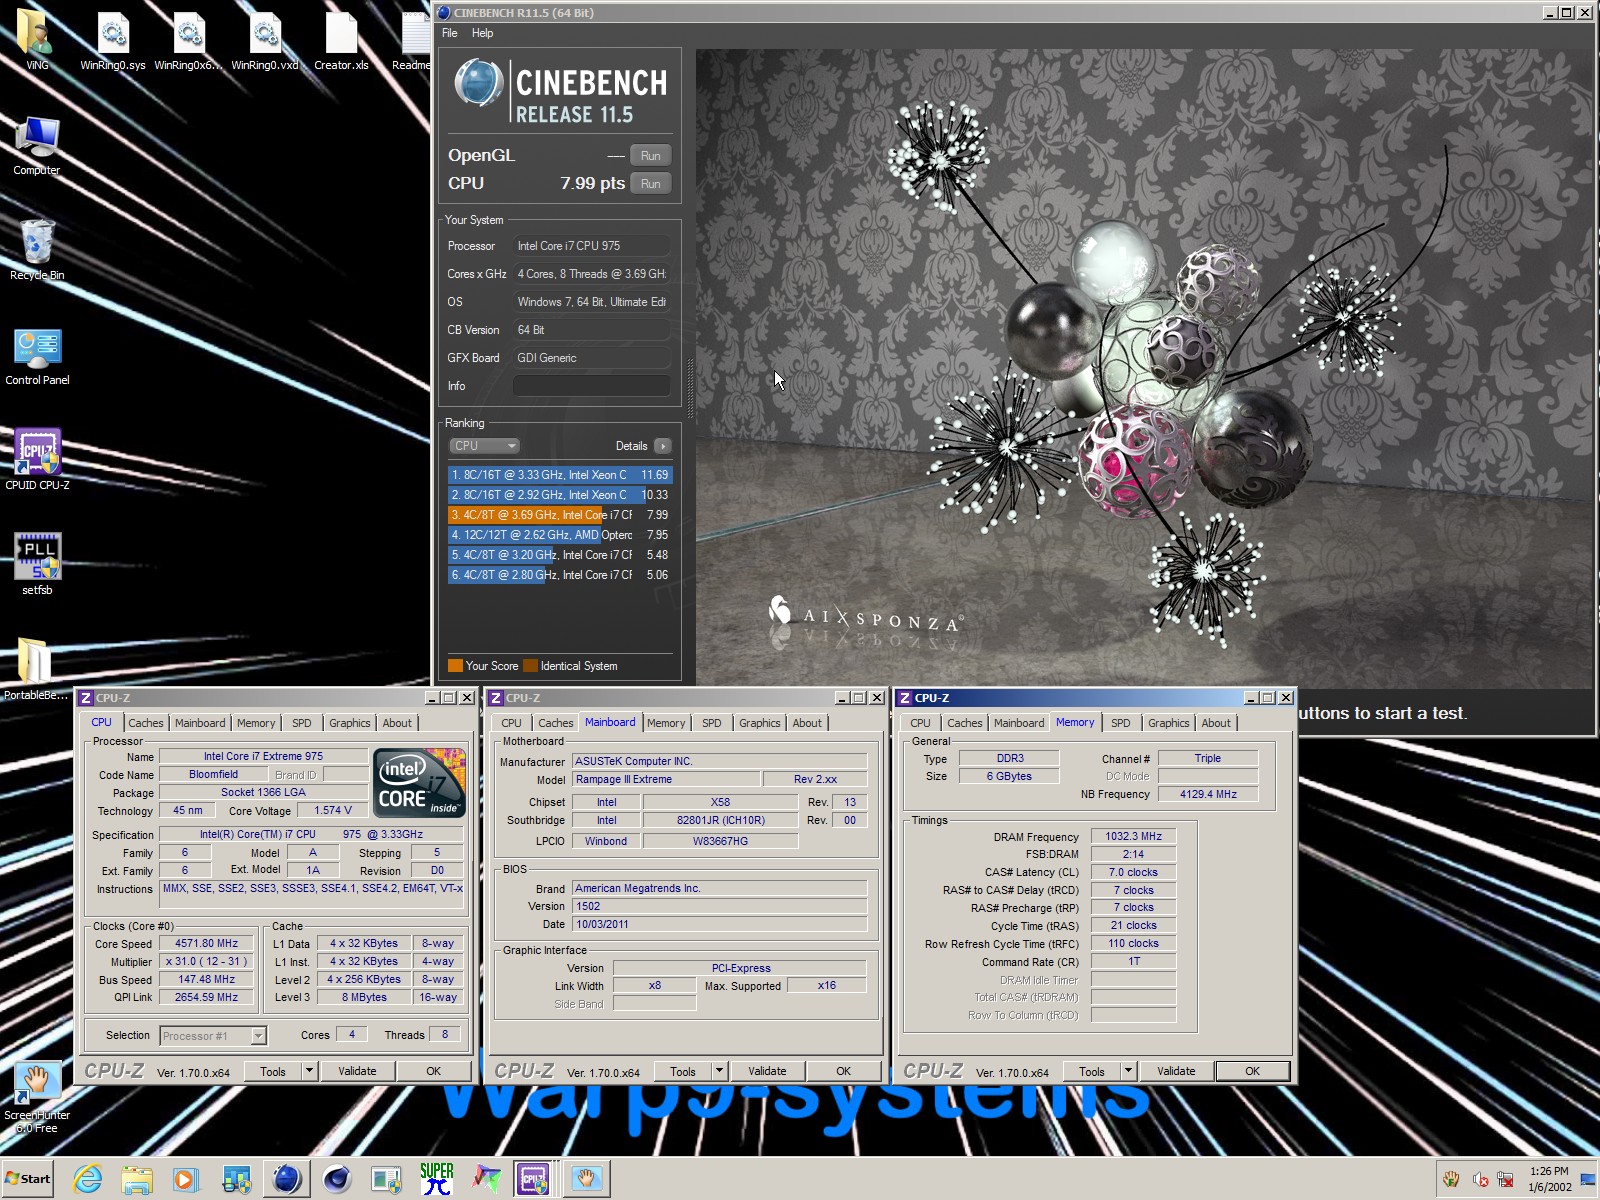Launch ScreenHunter 6.0 Free desktop shortcut
Viewport: 1600px width, 1200px height.
click(37, 1097)
